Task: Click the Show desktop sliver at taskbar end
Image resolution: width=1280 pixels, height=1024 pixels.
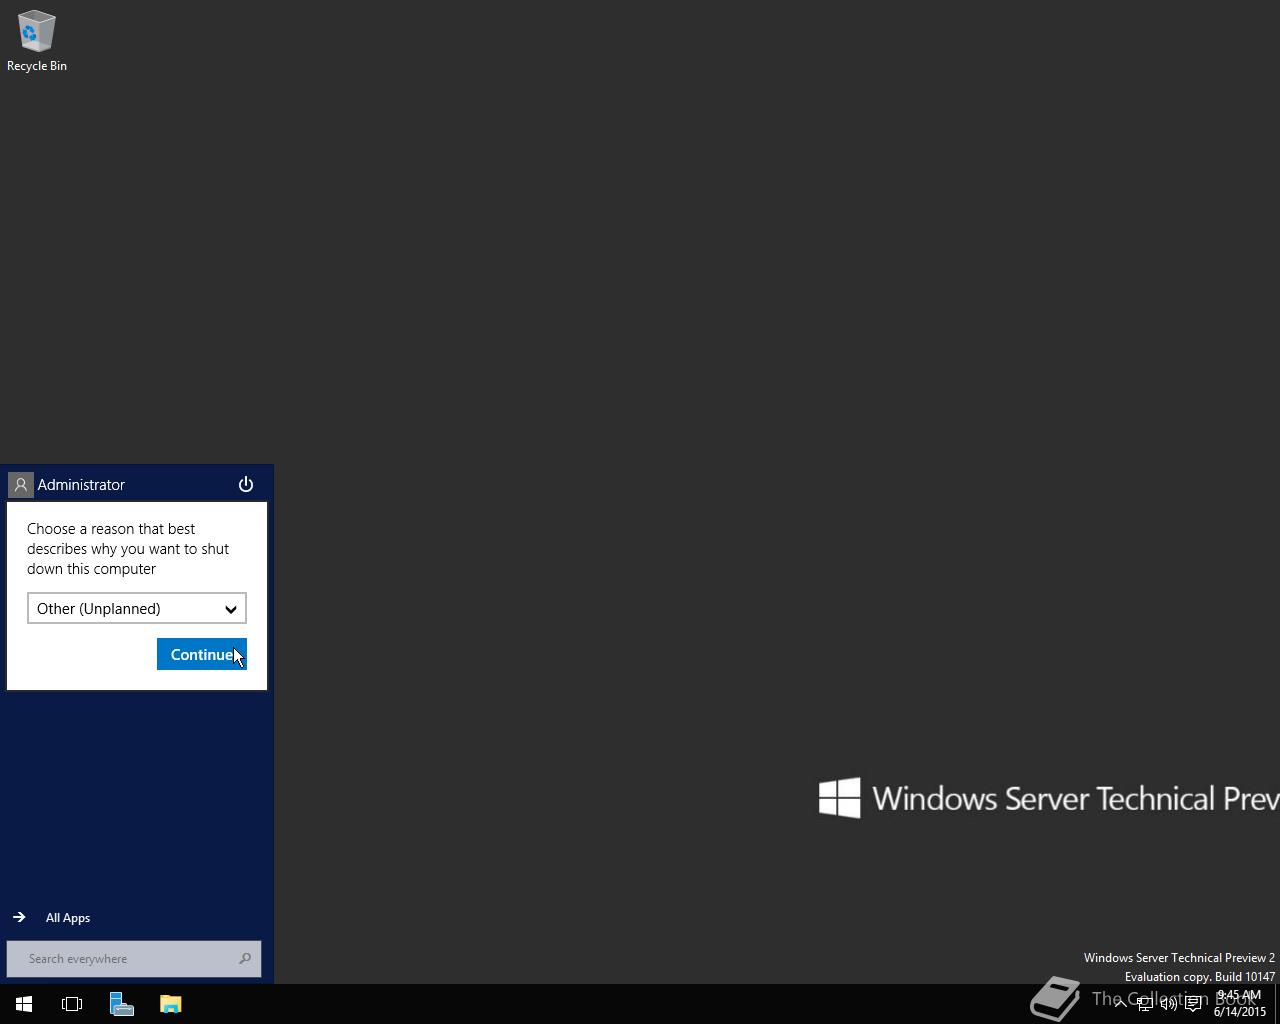Action: pos(1277,1004)
